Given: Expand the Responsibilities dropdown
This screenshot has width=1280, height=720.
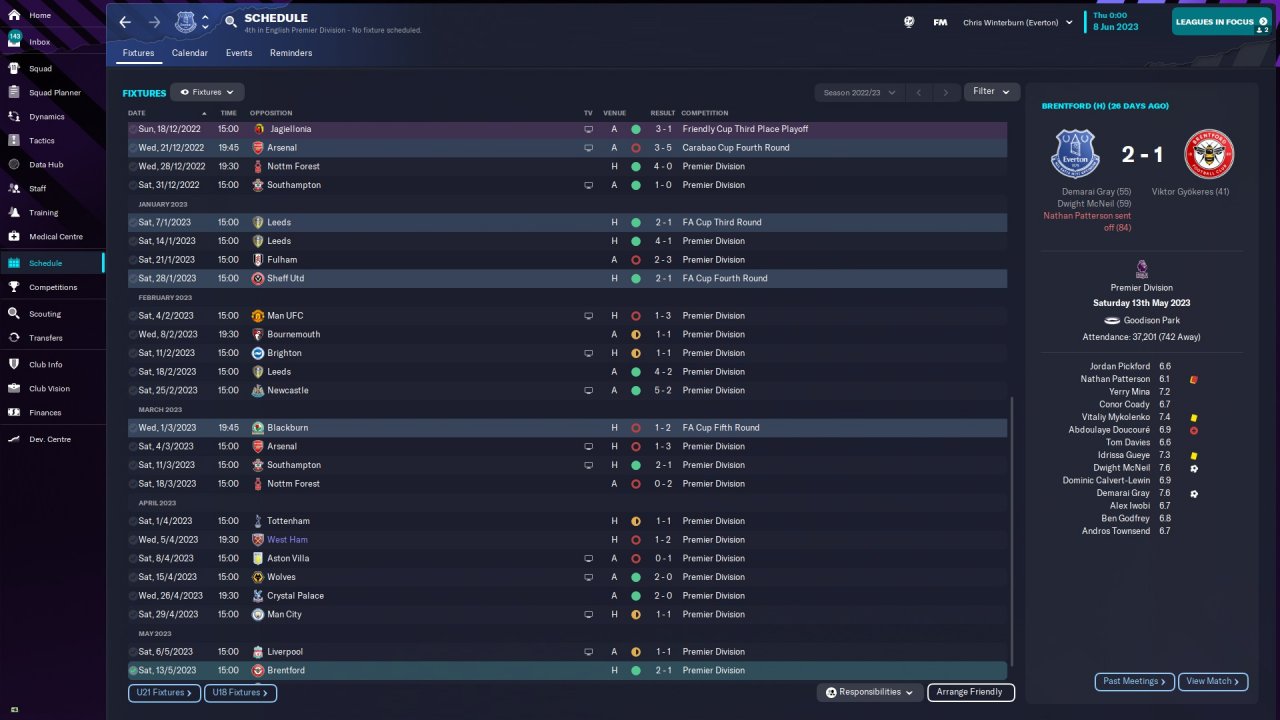Looking at the screenshot, I should click(x=869, y=692).
